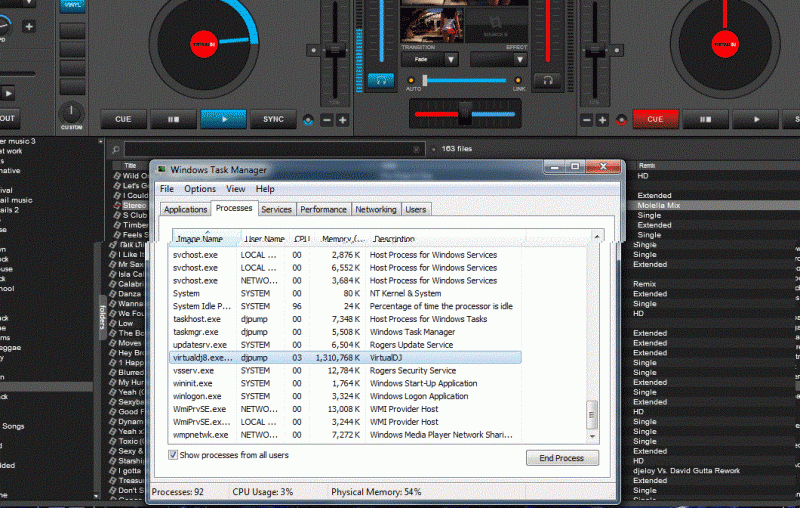This screenshot has height=508, width=800.
Task: Open Task Manager Options menu
Action: (x=200, y=189)
